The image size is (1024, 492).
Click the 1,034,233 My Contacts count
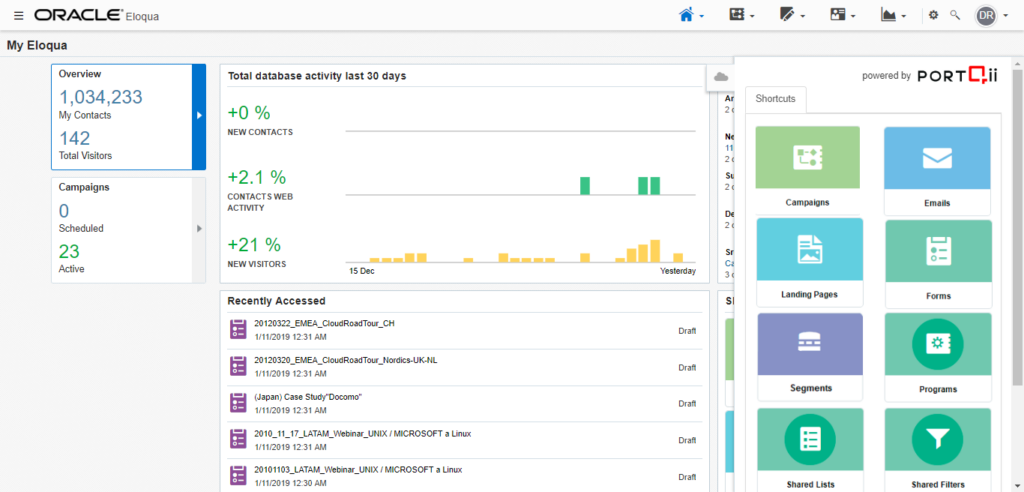pyautogui.click(x=101, y=97)
